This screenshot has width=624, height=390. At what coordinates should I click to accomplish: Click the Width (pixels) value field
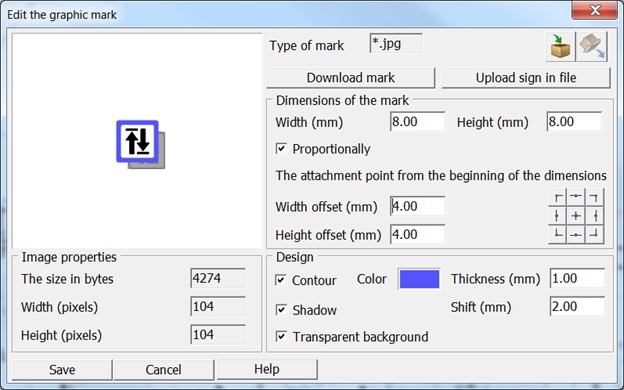tap(218, 306)
